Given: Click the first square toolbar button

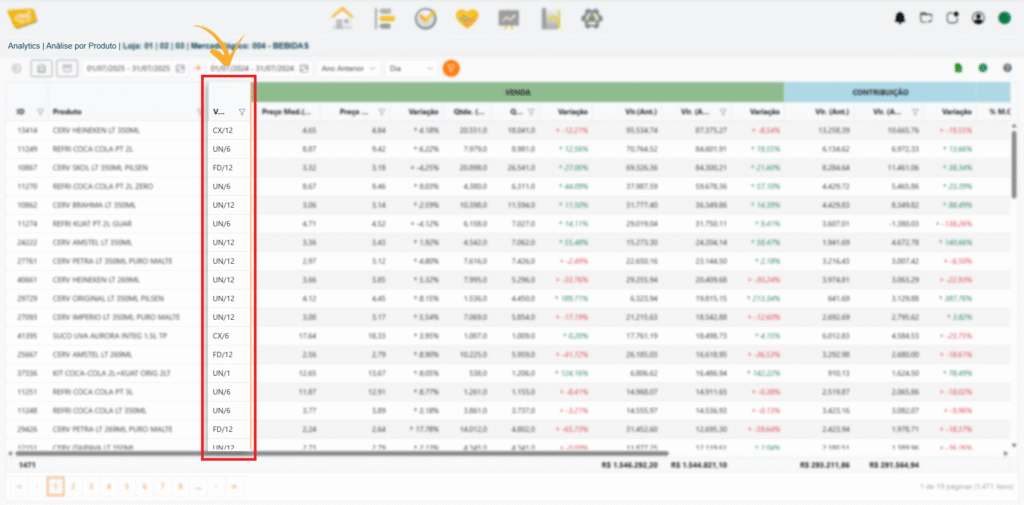Looking at the screenshot, I should [42, 68].
